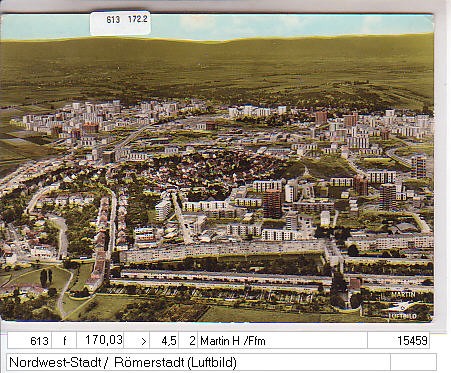Open the aerial postcard image
Image resolution: width=451 pixels, height=373 pixels.
217,168
